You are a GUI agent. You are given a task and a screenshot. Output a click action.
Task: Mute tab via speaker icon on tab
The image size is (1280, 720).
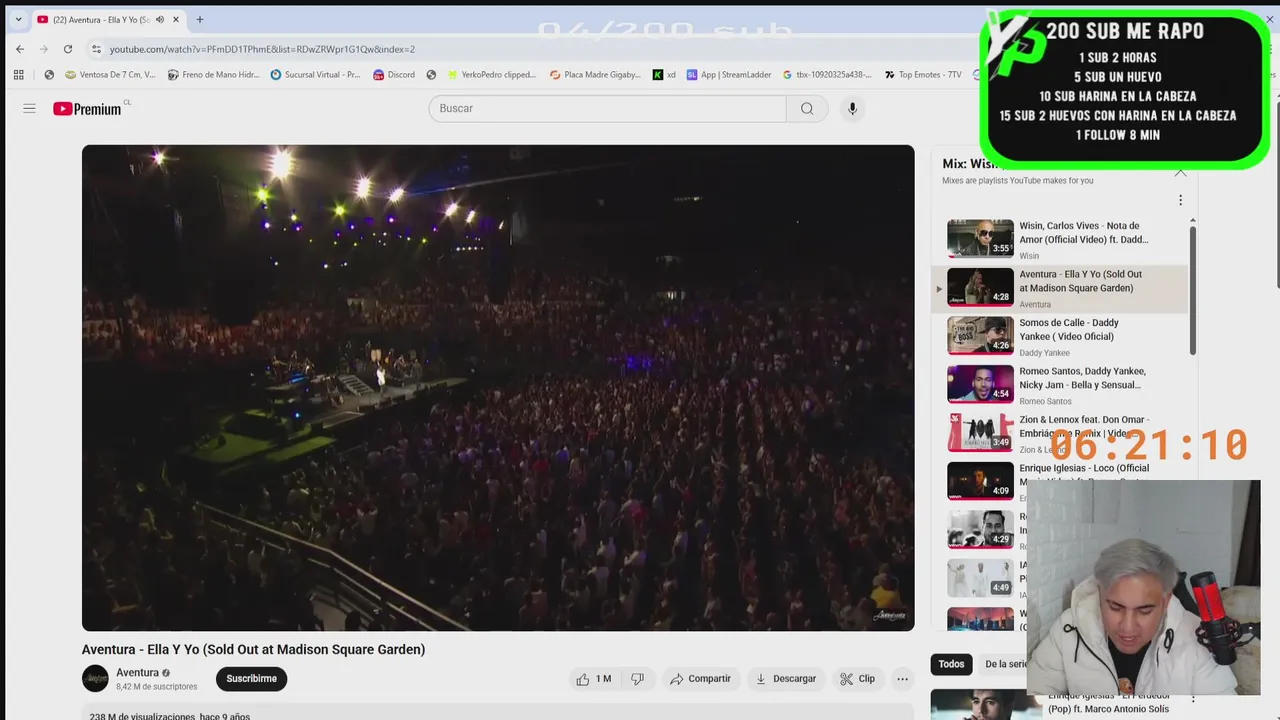coord(160,19)
